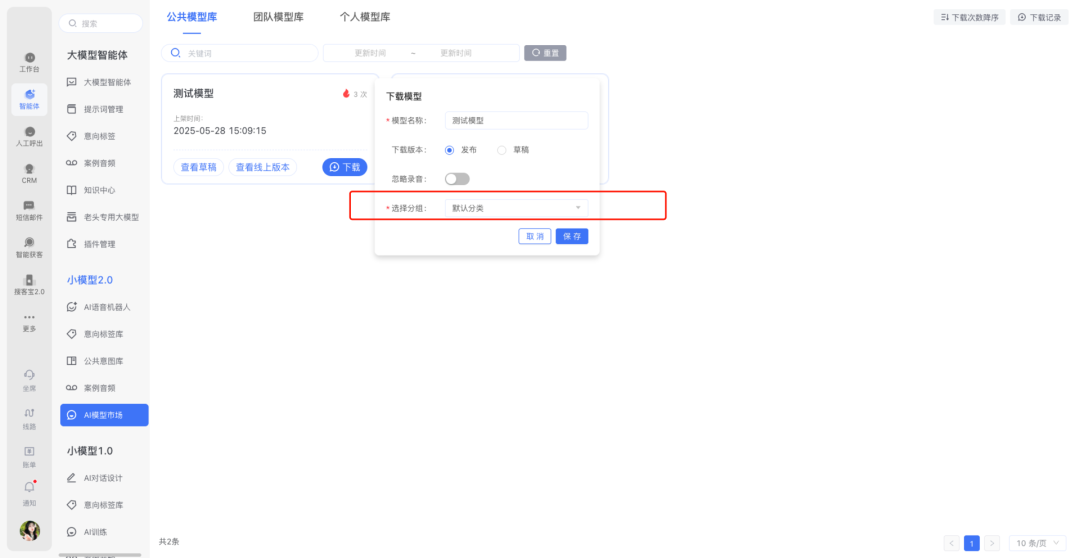
Task: Select the 短信邮件 sidebar icon
Action: click(29, 207)
